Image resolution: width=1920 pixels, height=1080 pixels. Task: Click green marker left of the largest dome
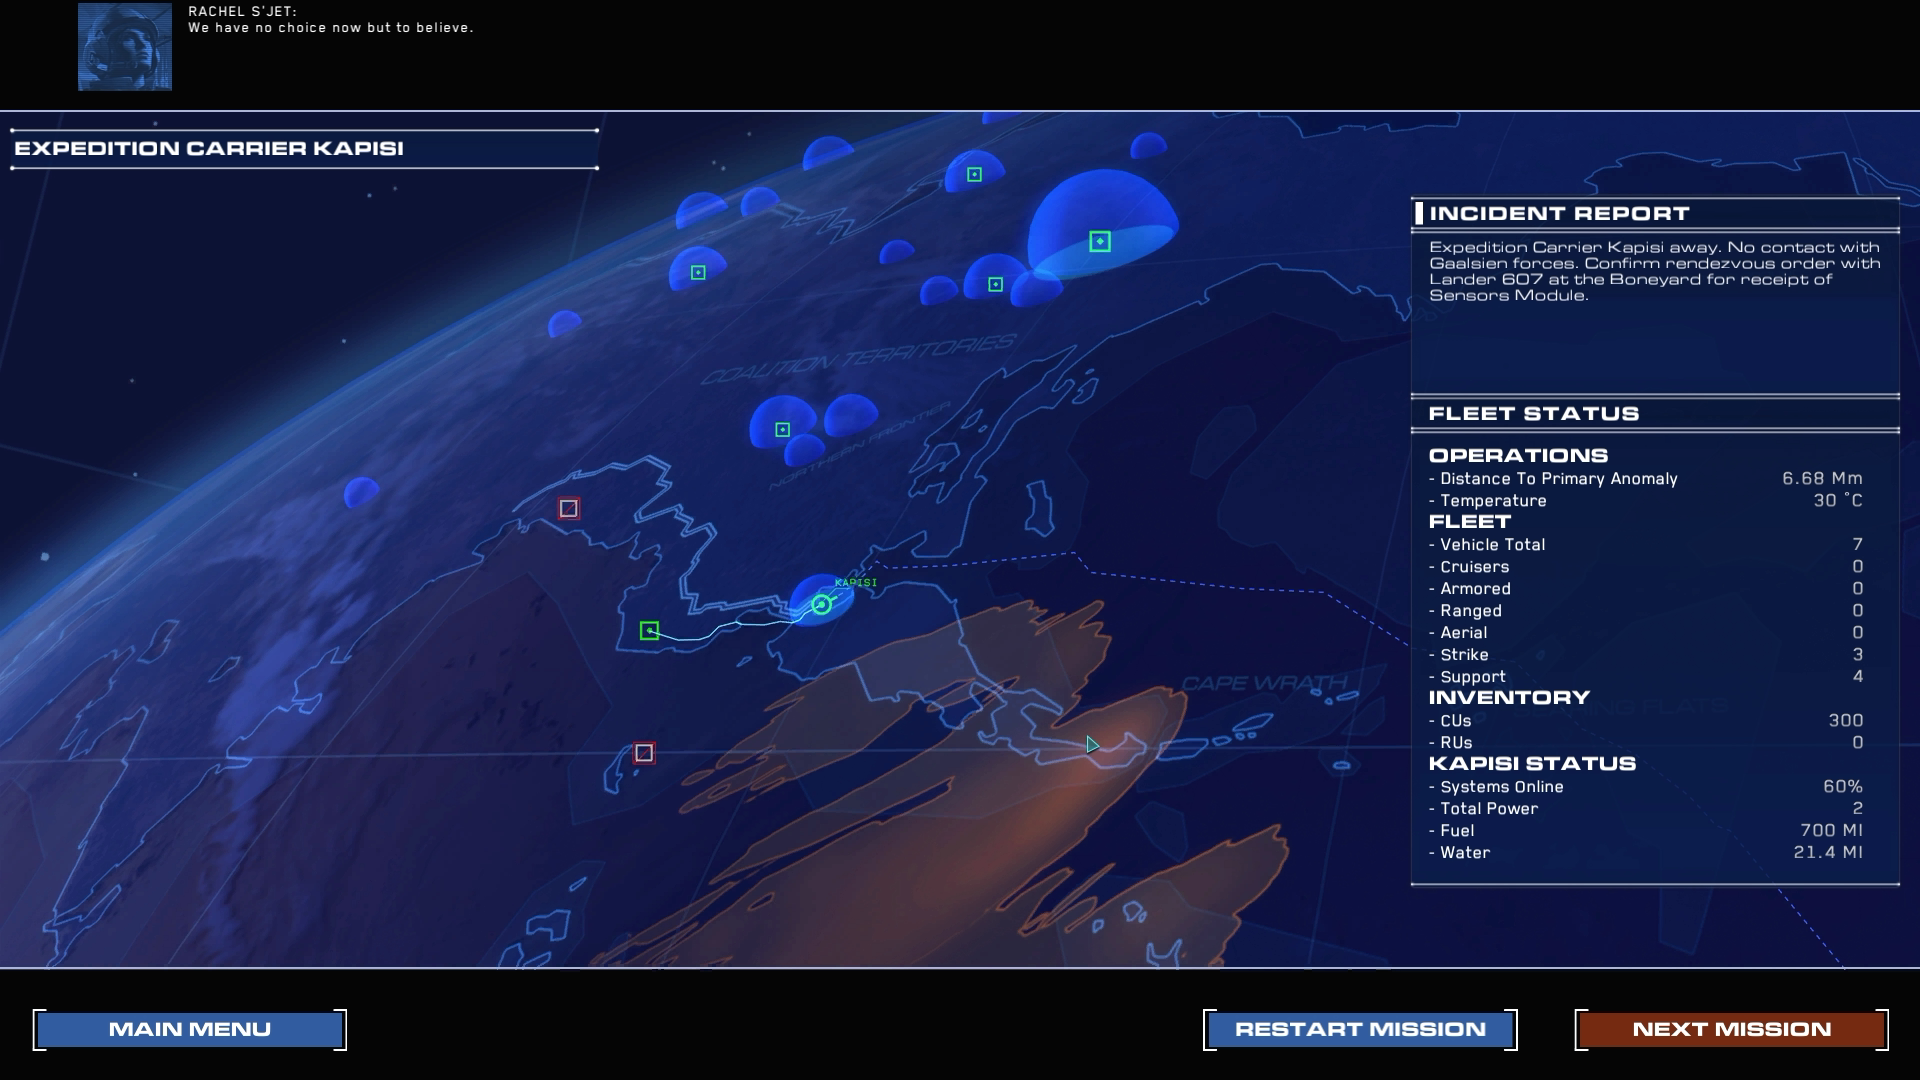(x=995, y=285)
